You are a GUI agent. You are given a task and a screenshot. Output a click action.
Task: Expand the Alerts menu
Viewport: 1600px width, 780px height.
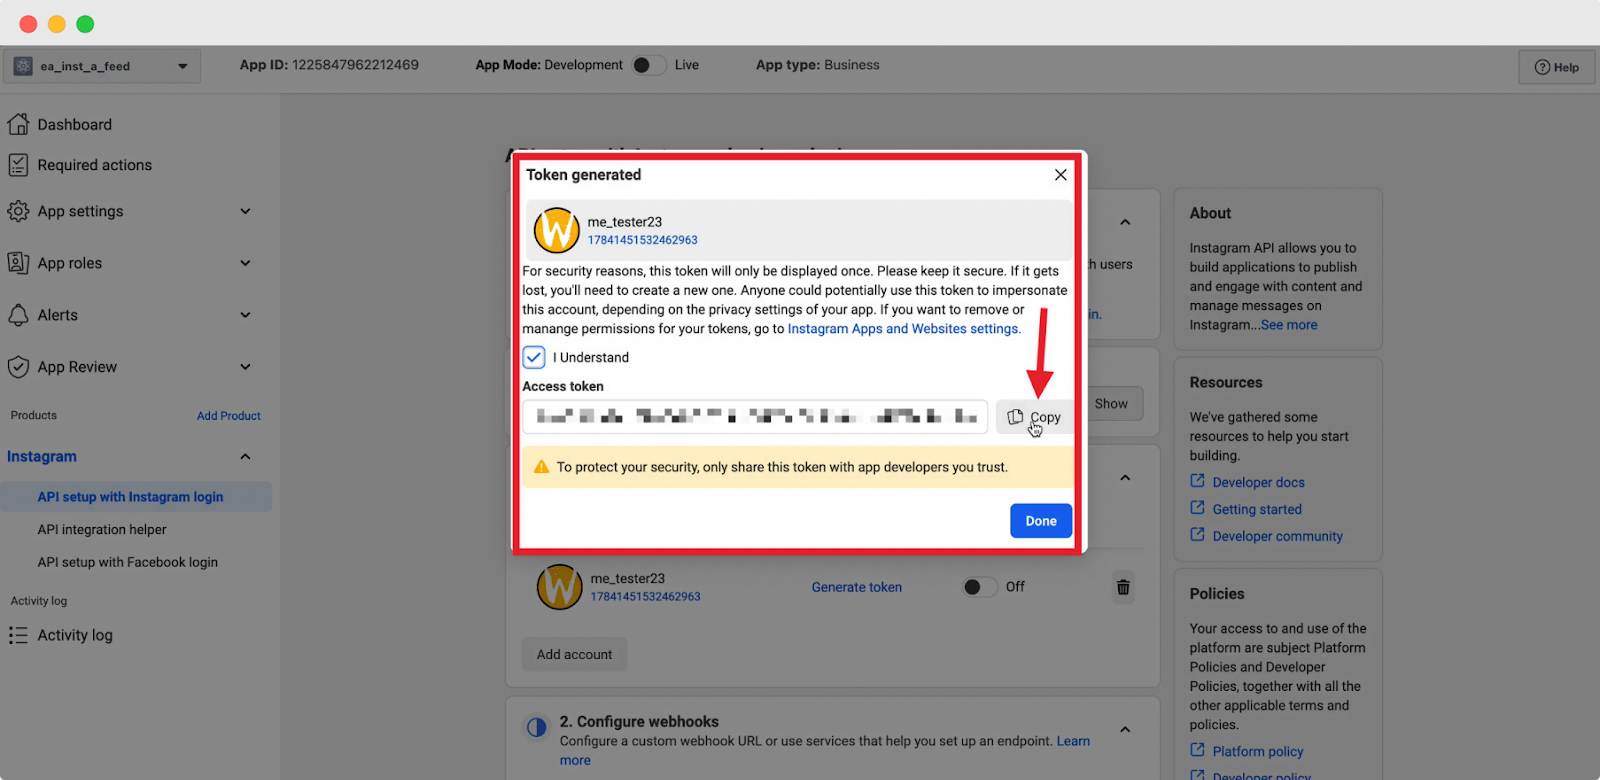point(246,315)
